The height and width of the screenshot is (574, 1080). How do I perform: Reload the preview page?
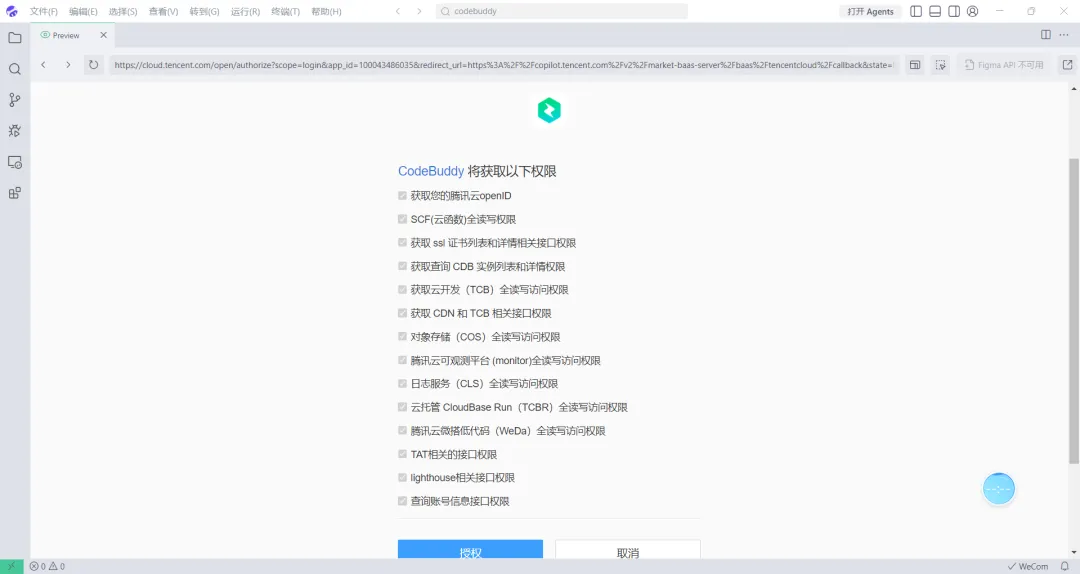click(93, 65)
